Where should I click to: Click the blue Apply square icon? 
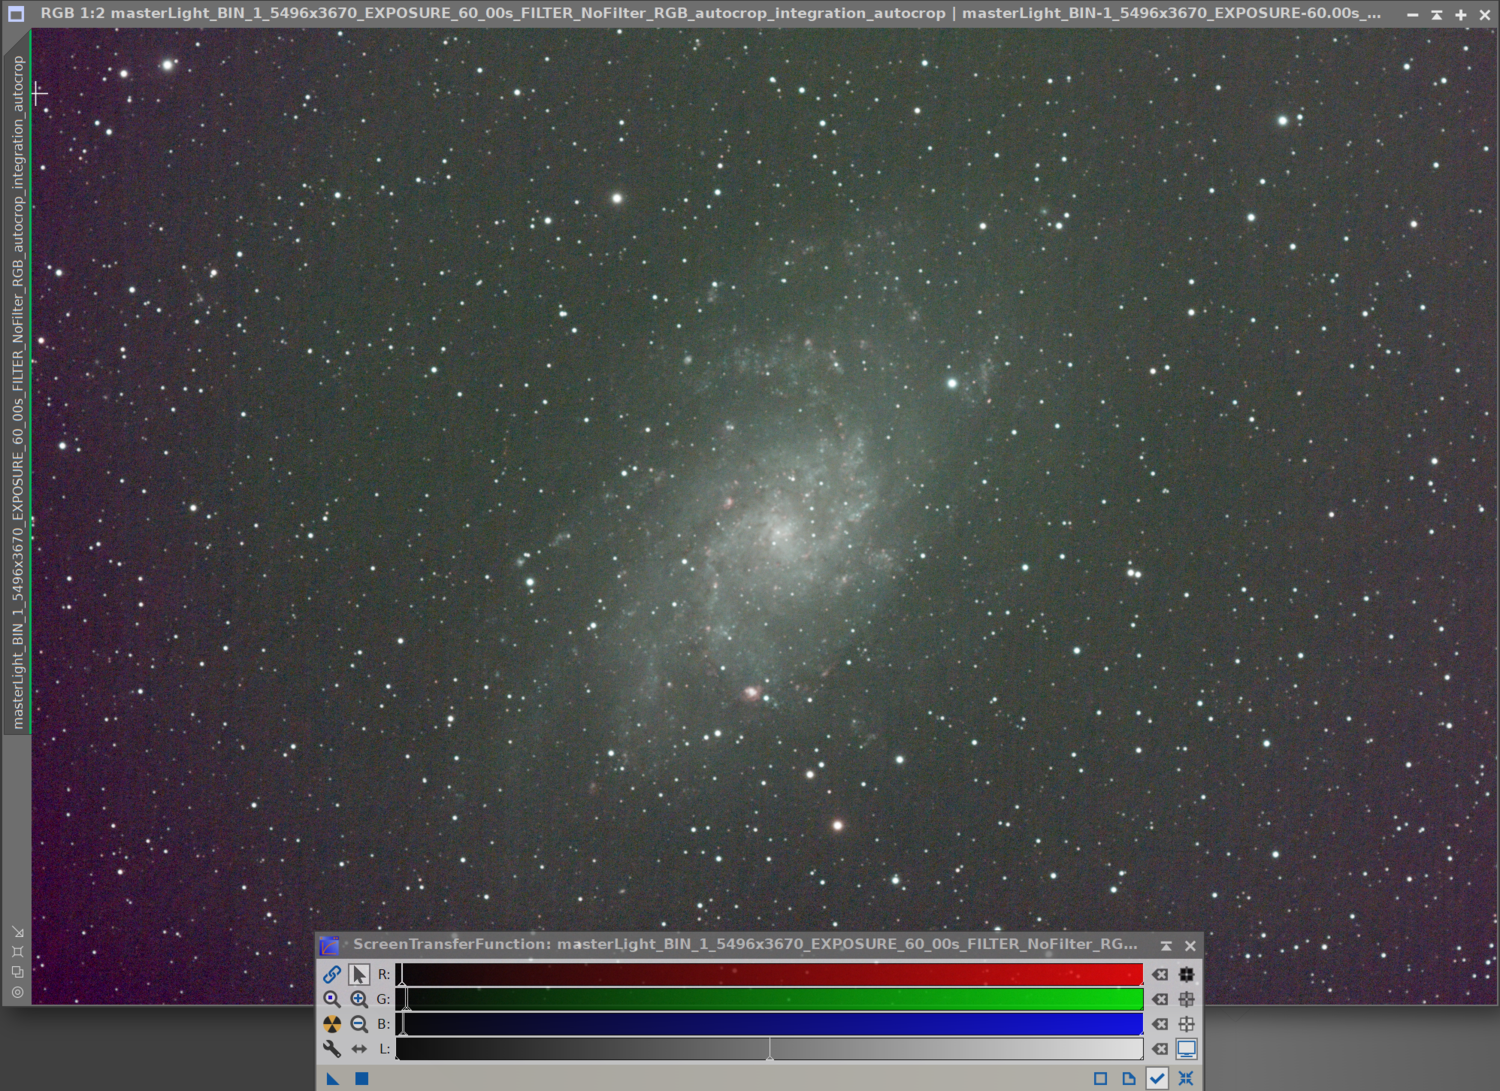(x=362, y=1079)
